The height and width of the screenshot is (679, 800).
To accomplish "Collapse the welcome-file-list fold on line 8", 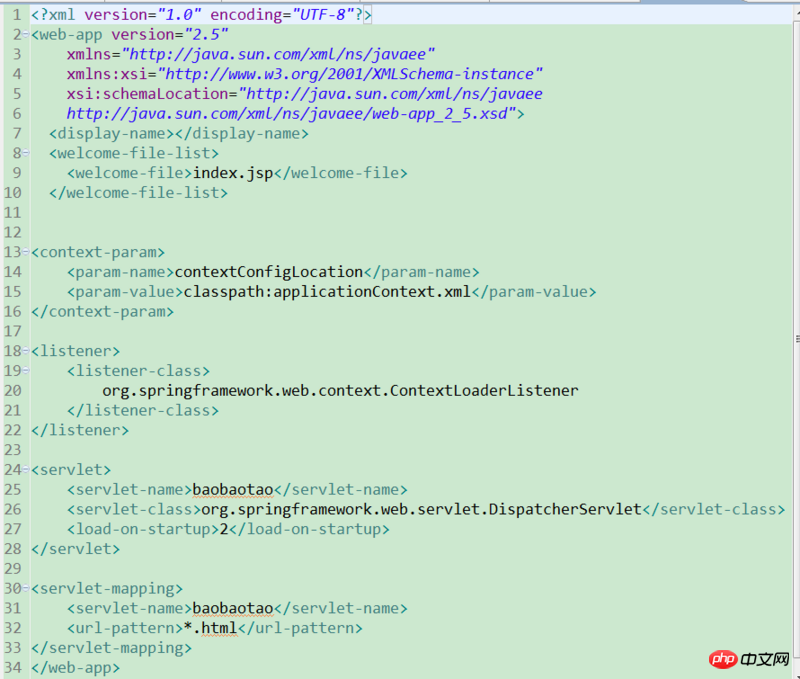I will (x=26, y=153).
